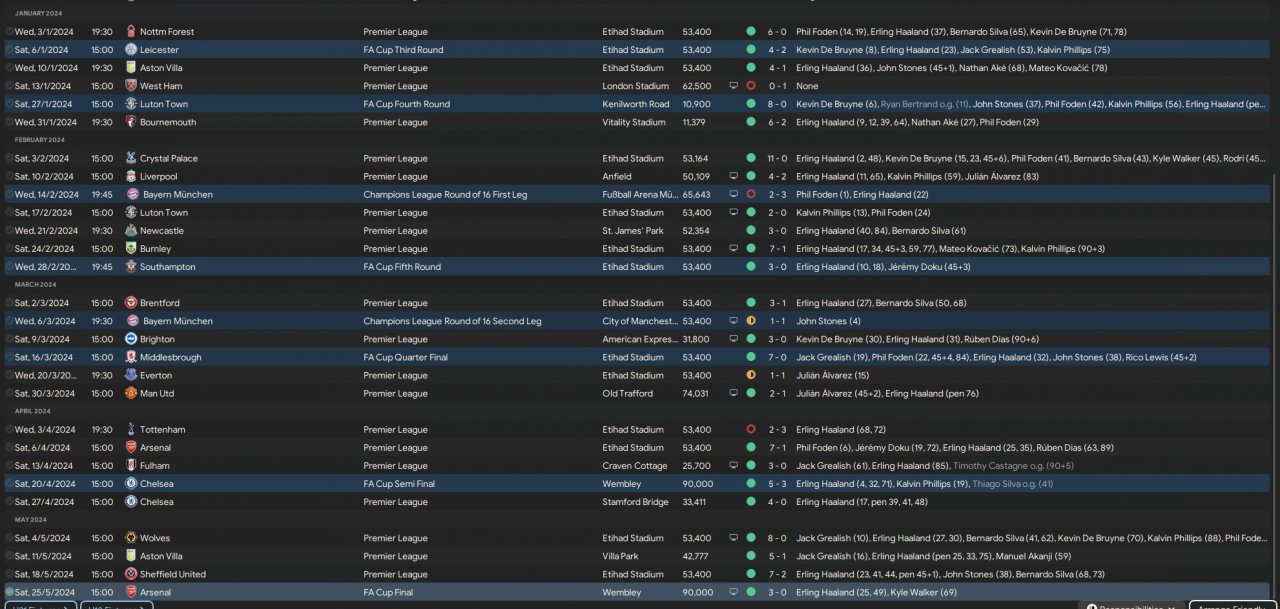Click the Leicester club badge
This screenshot has width=1280, height=609.
click(x=131, y=50)
